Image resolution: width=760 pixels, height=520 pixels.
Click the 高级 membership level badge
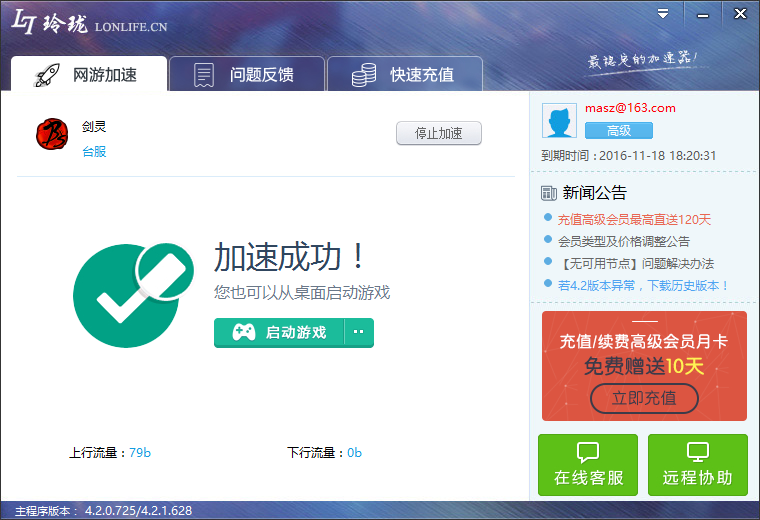(x=618, y=131)
